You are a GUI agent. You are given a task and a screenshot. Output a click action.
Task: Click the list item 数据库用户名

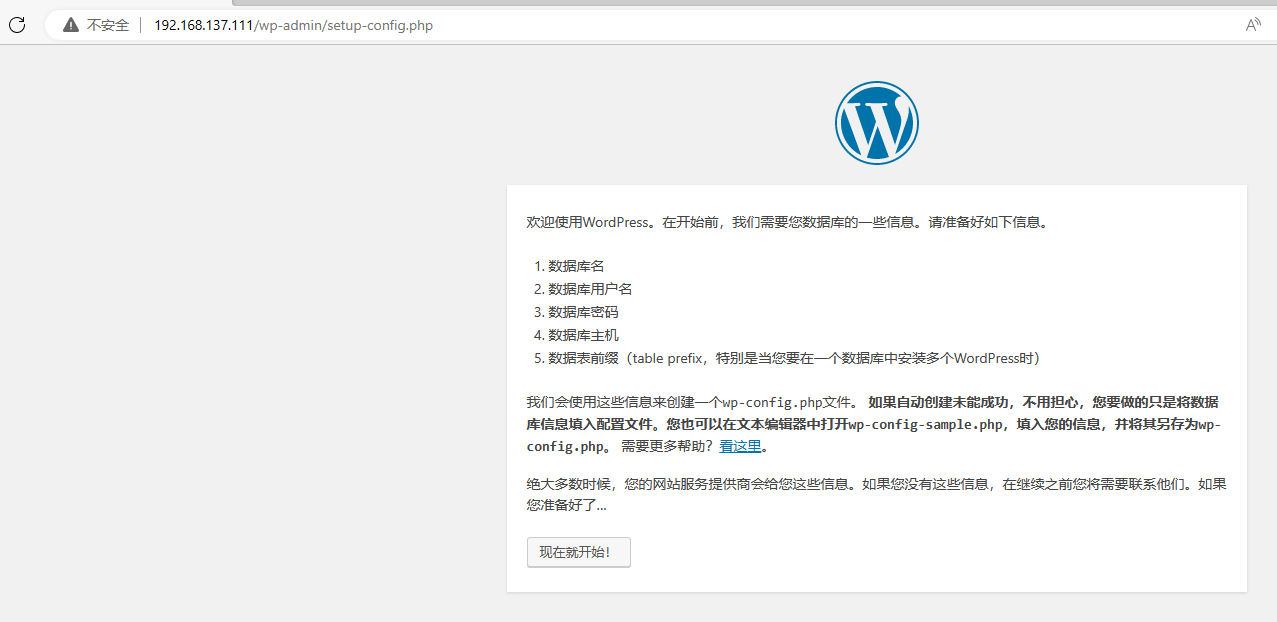coord(590,289)
